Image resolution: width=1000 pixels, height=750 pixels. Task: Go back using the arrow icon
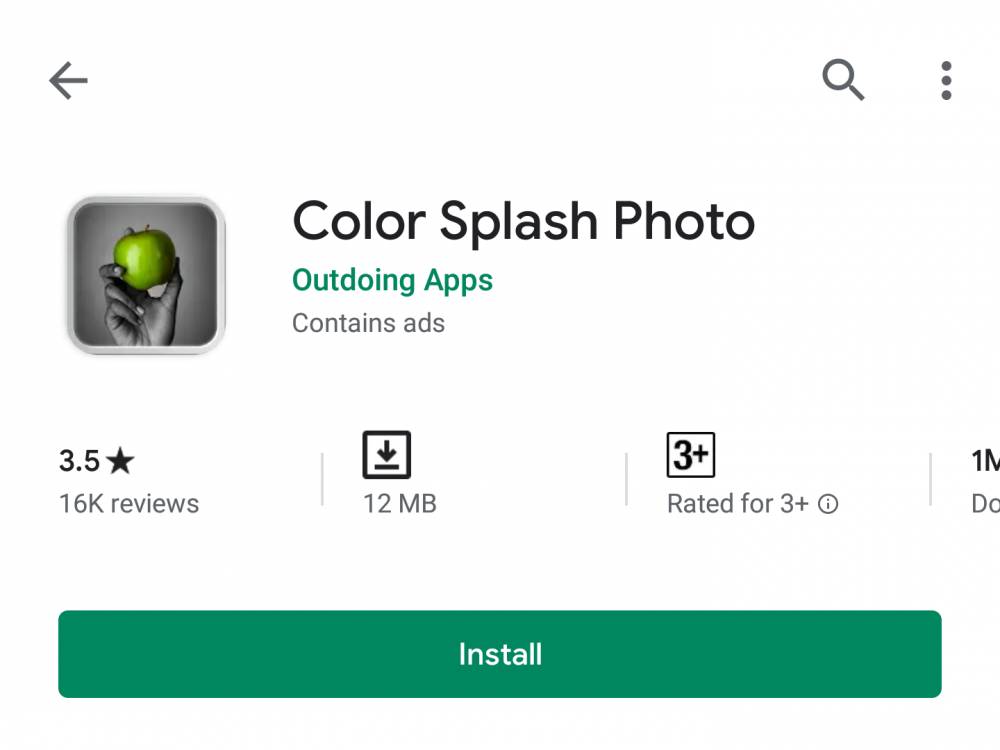point(68,80)
